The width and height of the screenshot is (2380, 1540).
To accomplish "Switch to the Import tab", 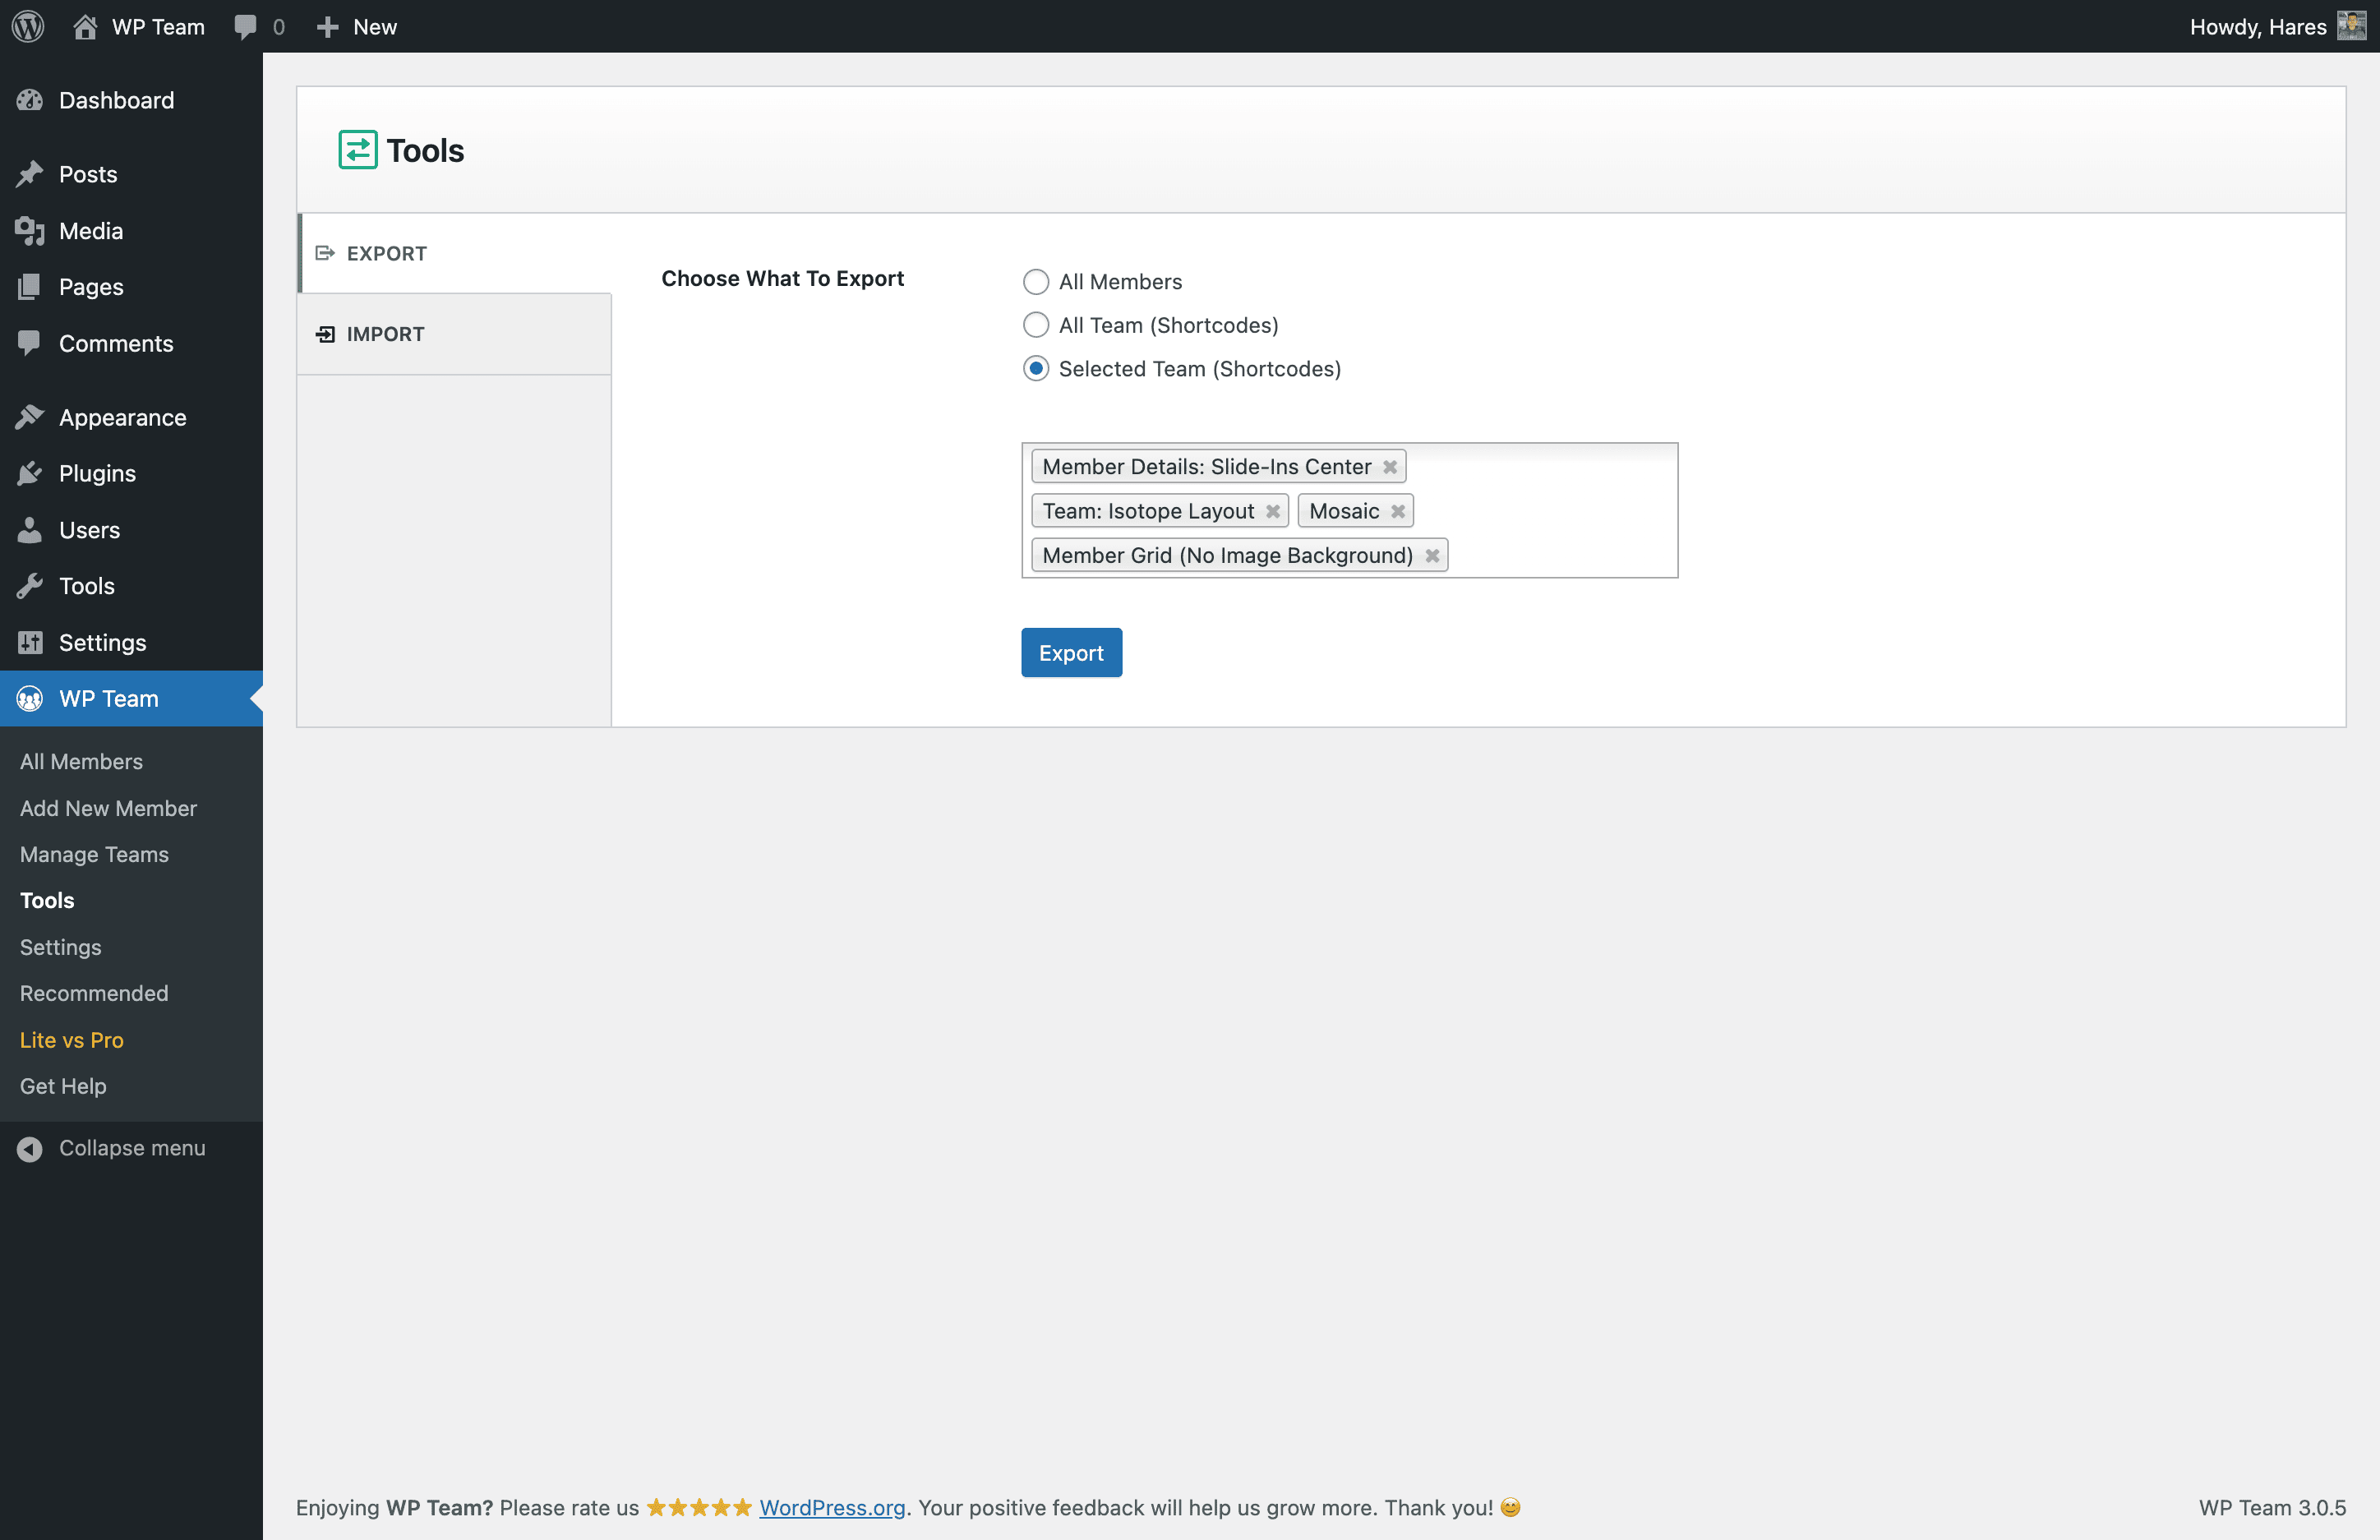I will pyautogui.click(x=385, y=334).
